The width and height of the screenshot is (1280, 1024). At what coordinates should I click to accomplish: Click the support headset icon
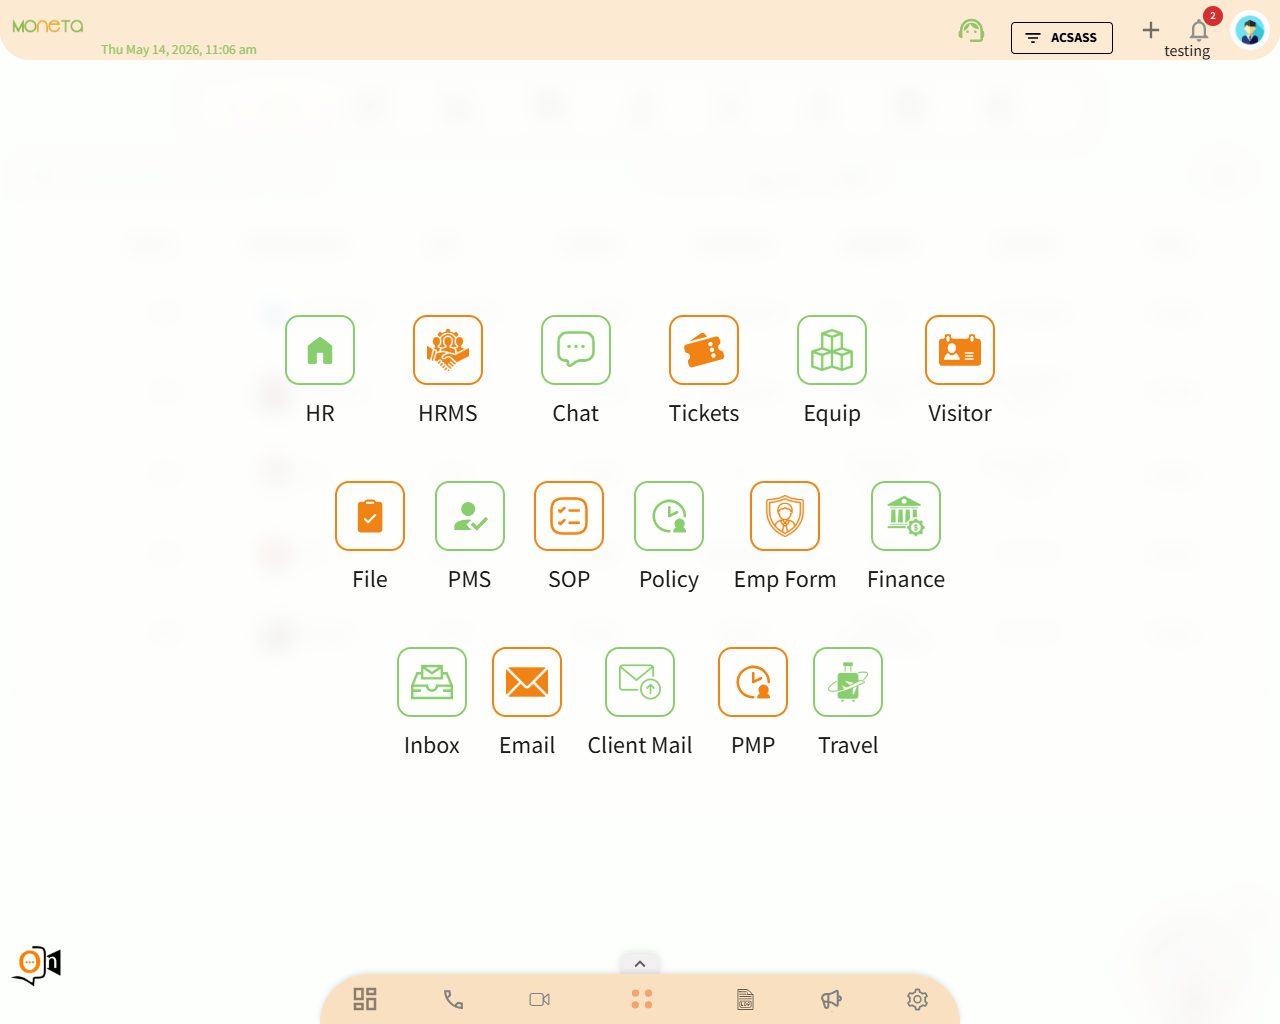tap(971, 31)
